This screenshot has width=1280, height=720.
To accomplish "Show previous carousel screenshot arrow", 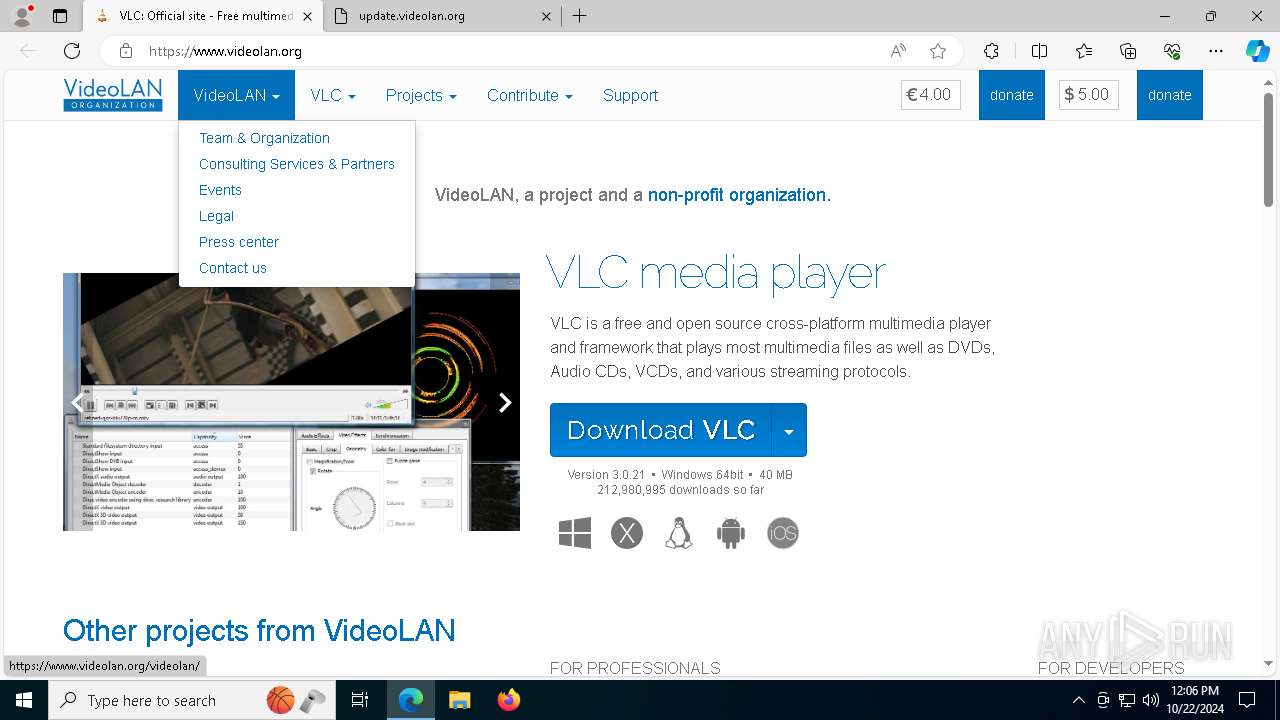I will click(77, 402).
